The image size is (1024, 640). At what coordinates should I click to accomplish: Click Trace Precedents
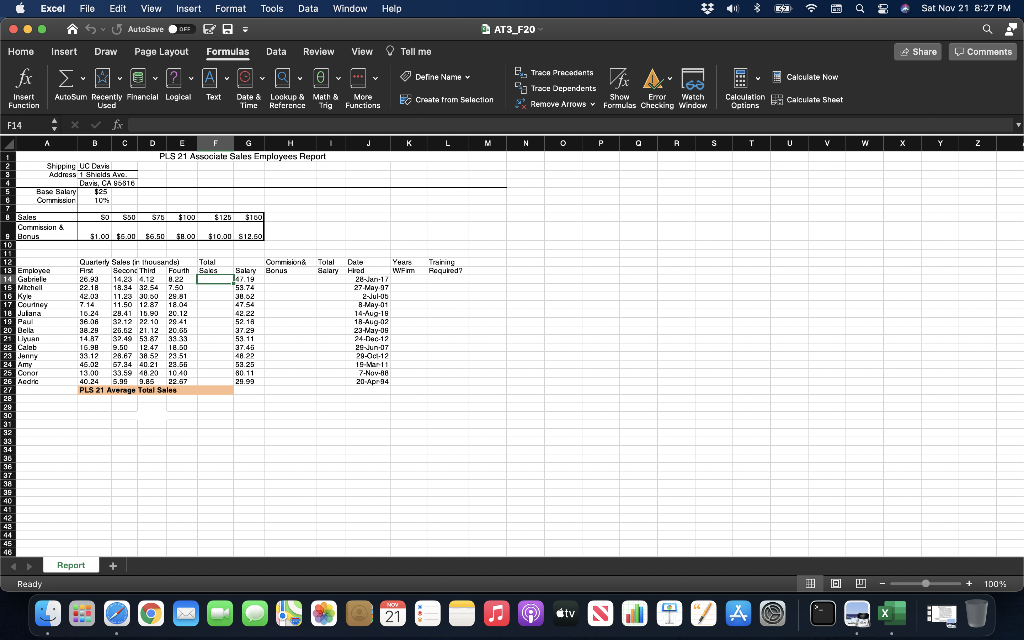click(554, 72)
